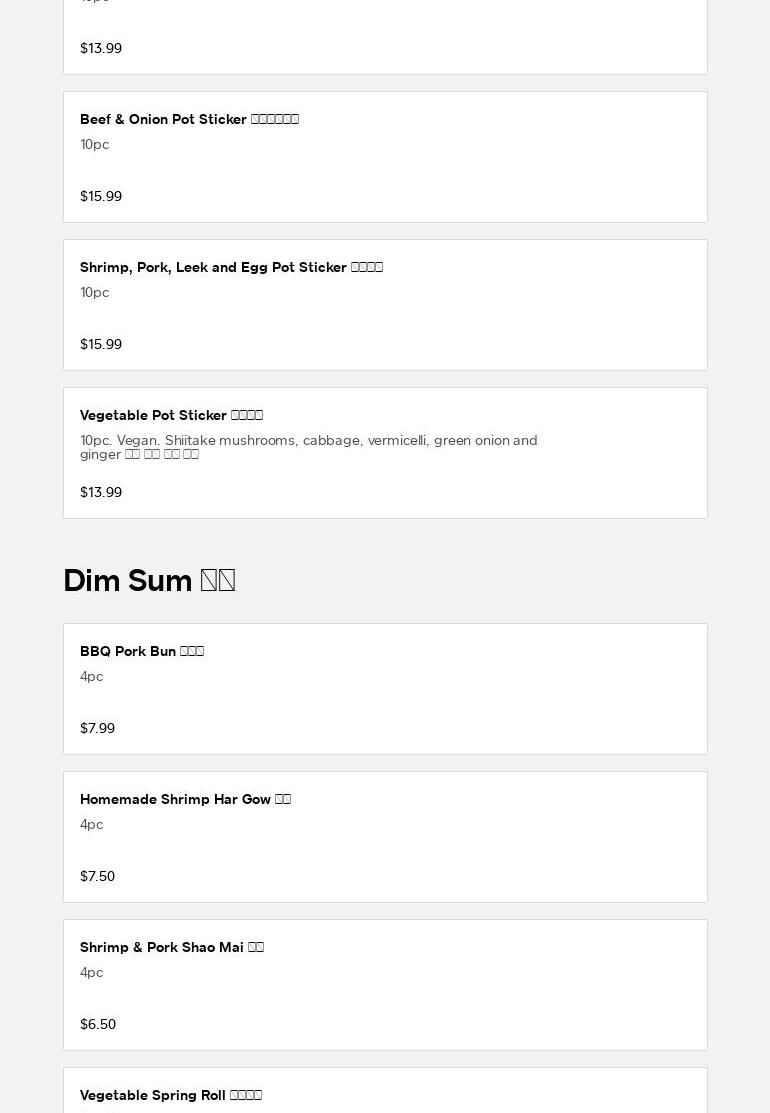Click the $13.99 Vegetable Pot Sticker price

click(x=101, y=492)
